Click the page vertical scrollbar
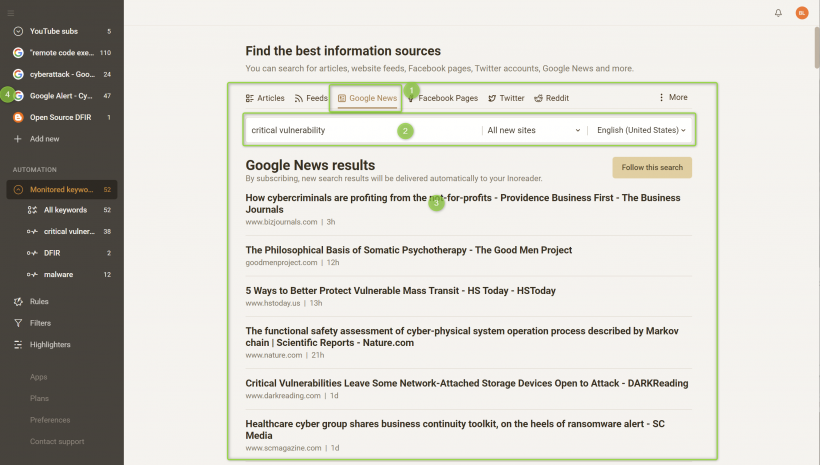 (x=817, y=48)
